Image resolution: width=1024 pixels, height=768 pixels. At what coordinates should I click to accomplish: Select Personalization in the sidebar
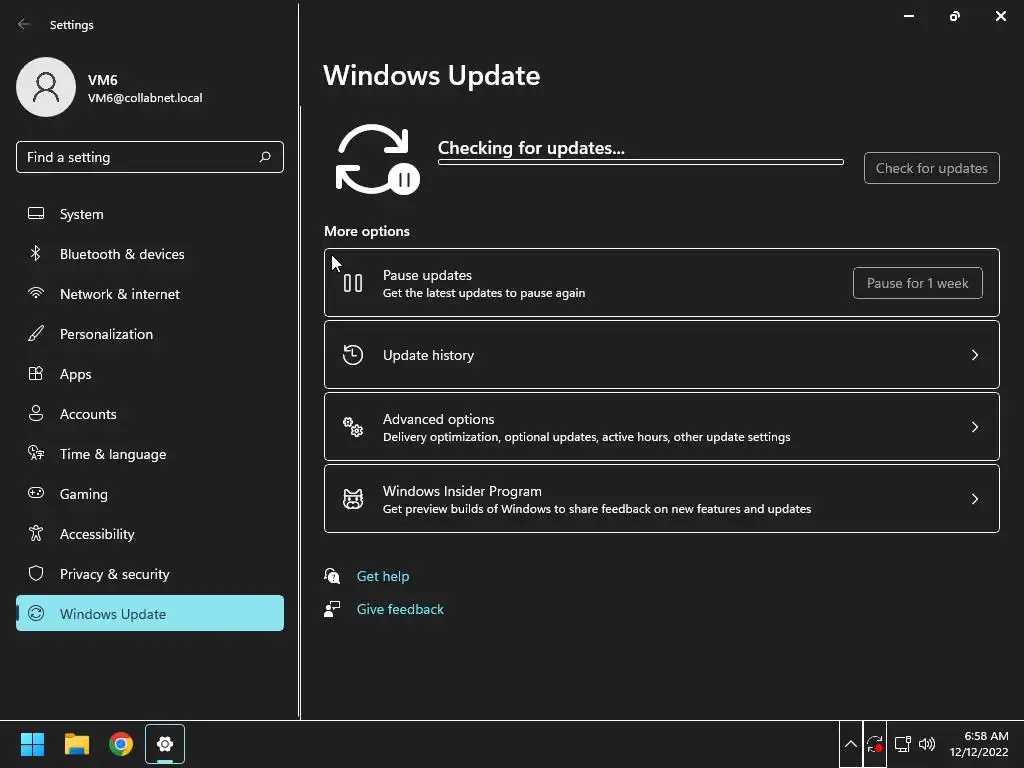tap(150, 333)
